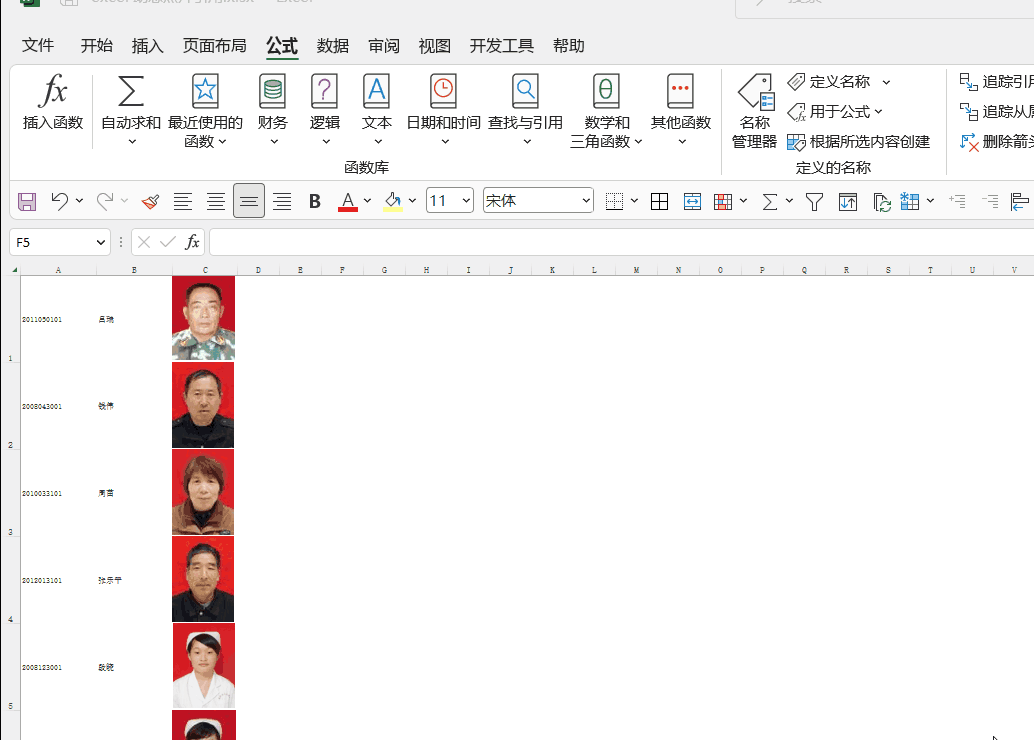Click the fx button in formula bar

pos(192,242)
